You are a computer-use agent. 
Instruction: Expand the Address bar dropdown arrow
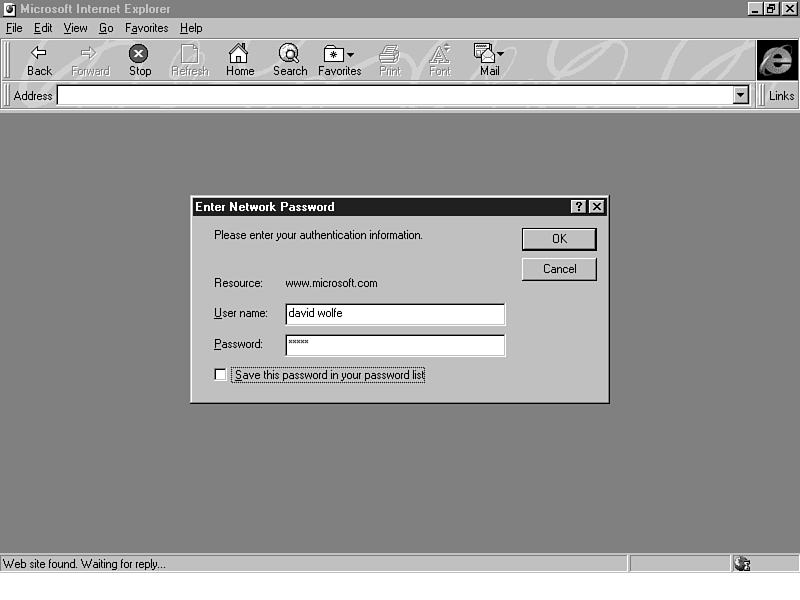click(x=740, y=95)
